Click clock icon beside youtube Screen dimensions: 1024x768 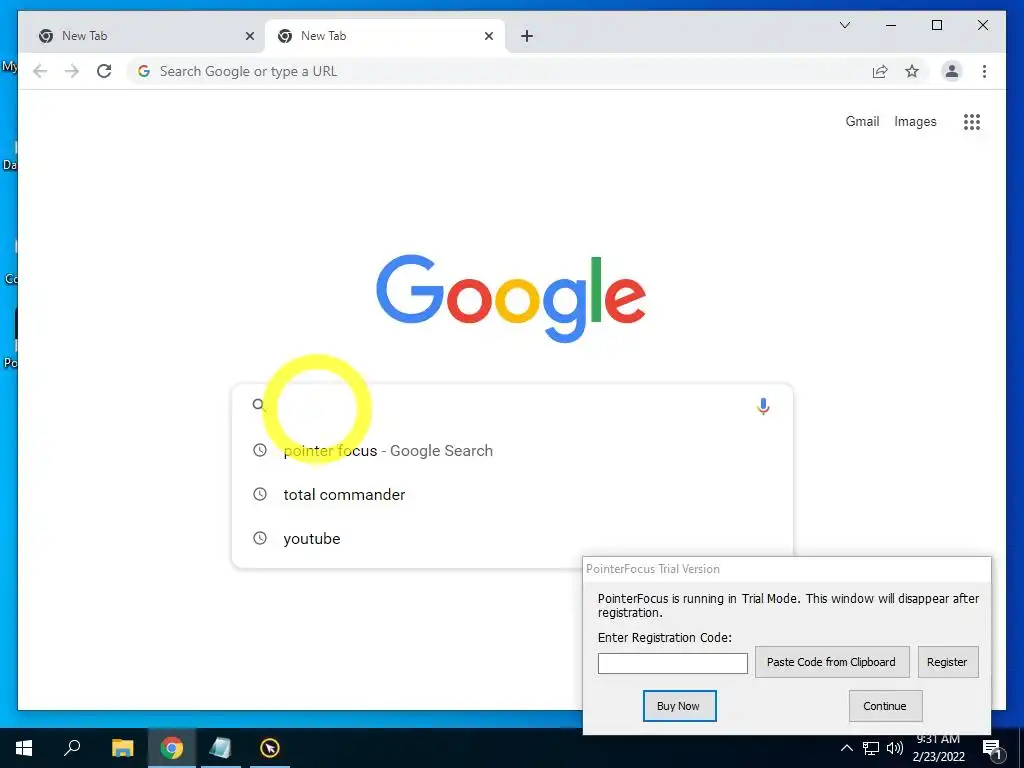(260, 537)
